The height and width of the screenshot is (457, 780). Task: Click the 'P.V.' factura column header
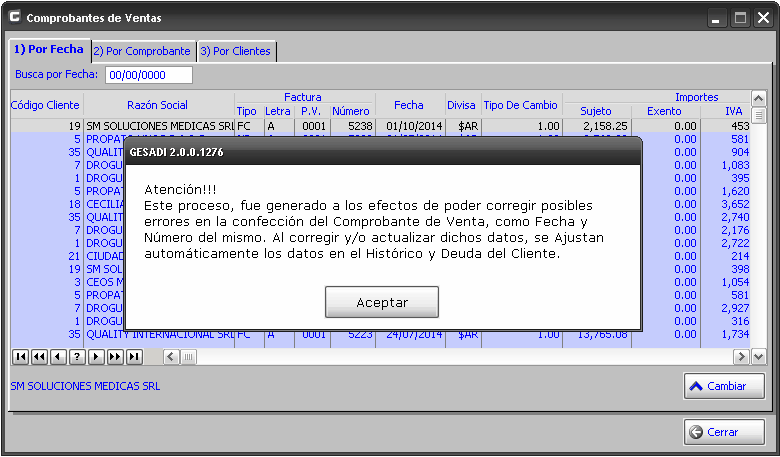311,111
